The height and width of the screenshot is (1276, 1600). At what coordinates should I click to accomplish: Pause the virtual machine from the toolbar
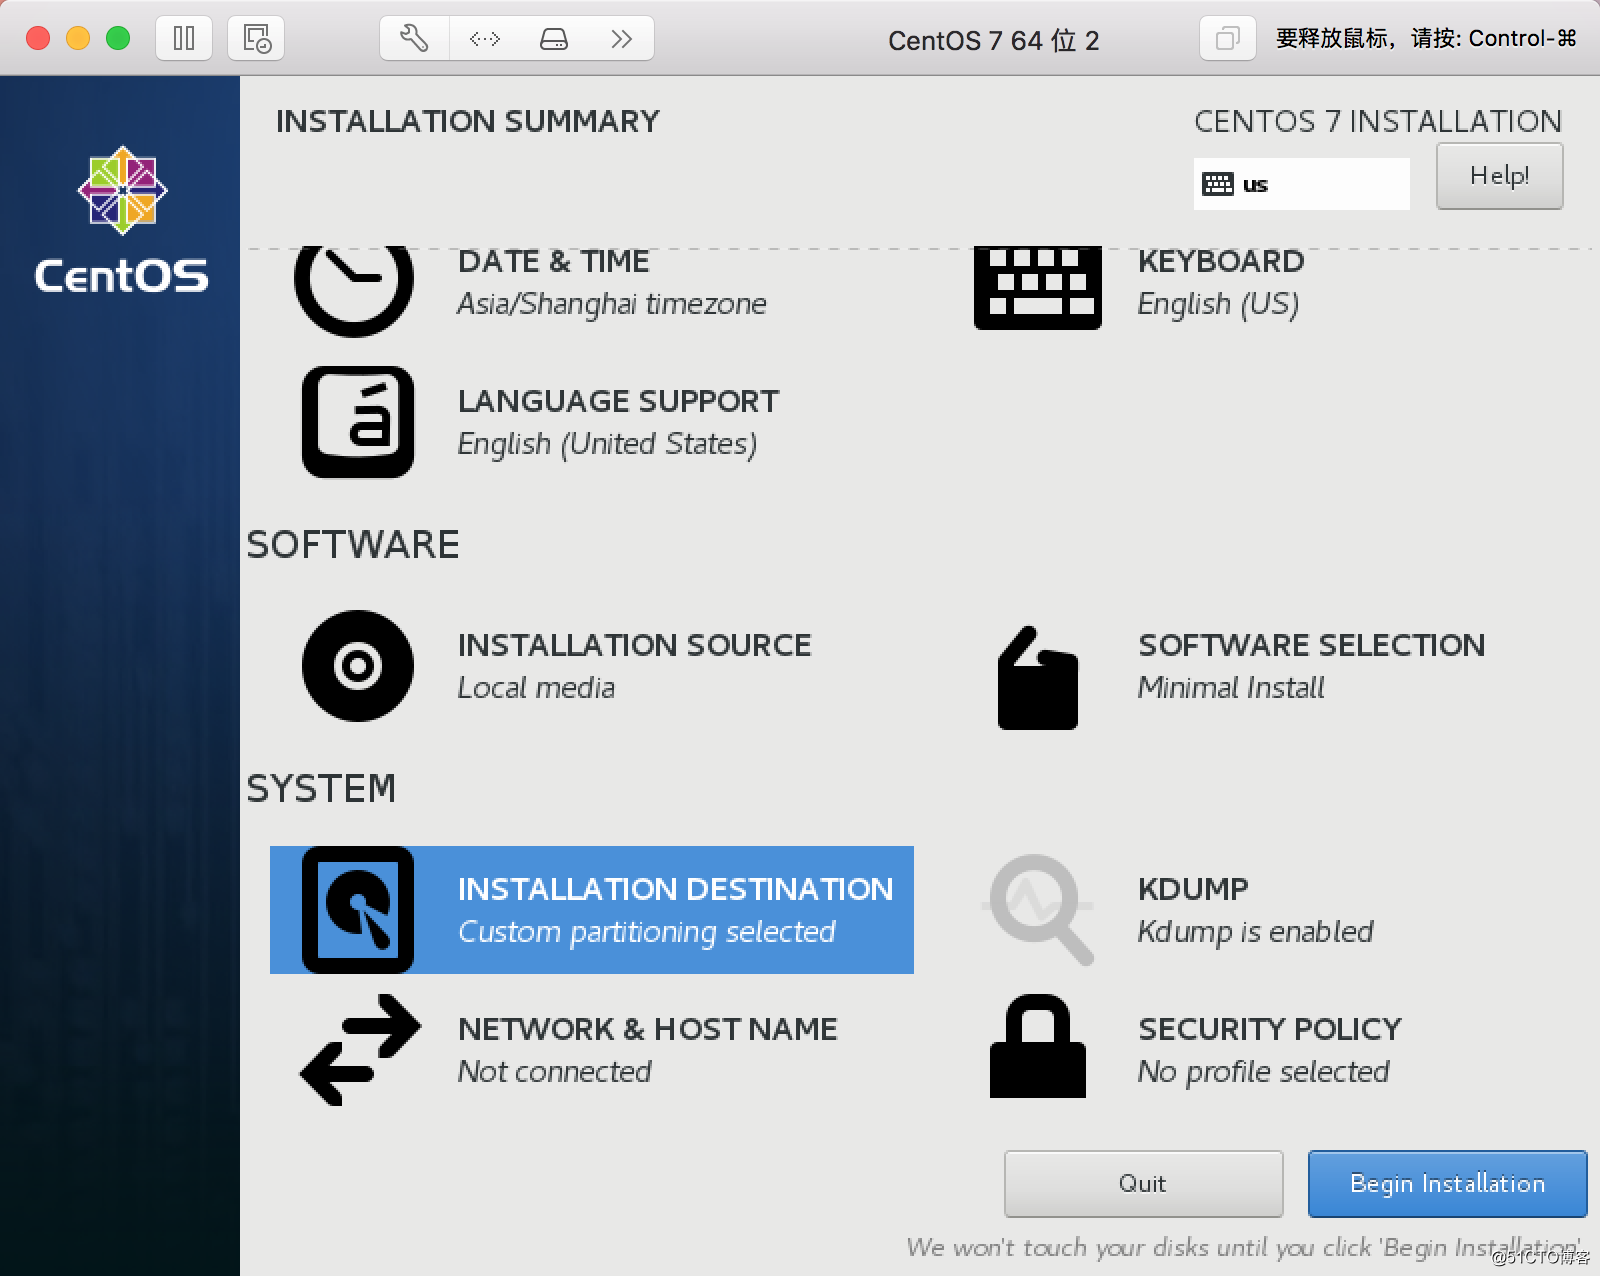click(x=184, y=39)
